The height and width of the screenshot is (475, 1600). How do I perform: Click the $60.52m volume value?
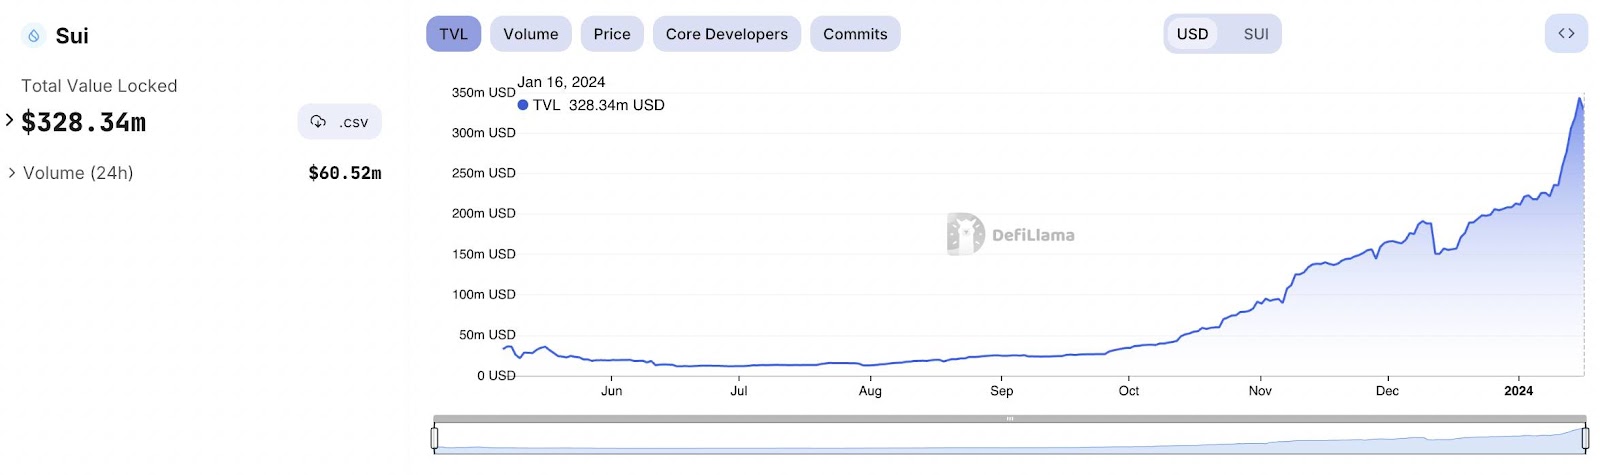coord(345,173)
